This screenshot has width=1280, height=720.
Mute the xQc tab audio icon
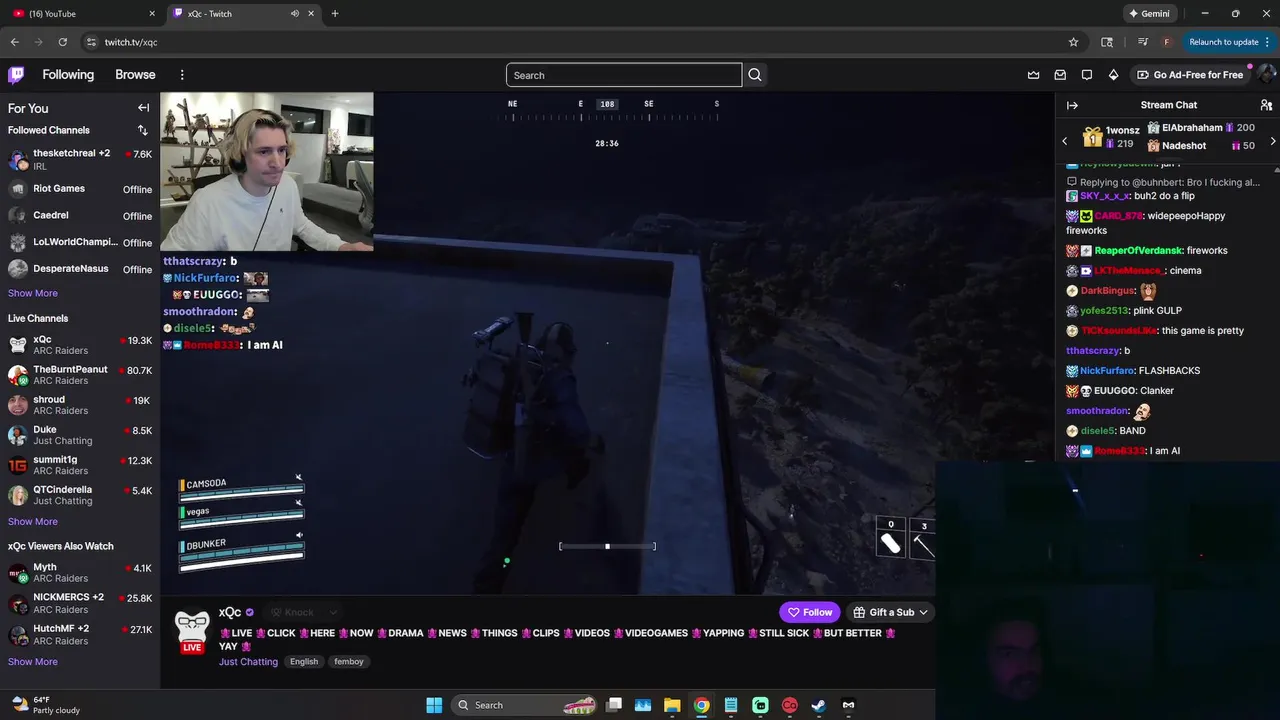pyautogui.click(x=294, y=13)
